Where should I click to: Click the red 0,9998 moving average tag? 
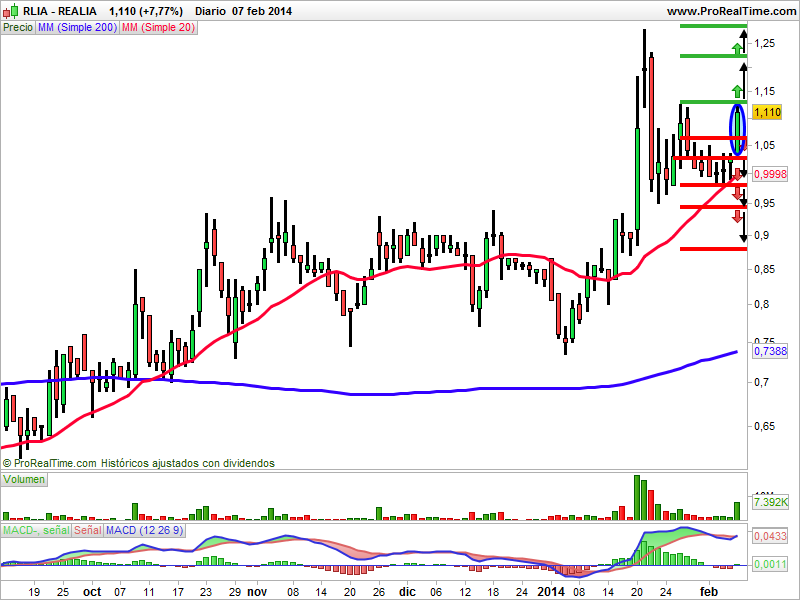[770, 174]
